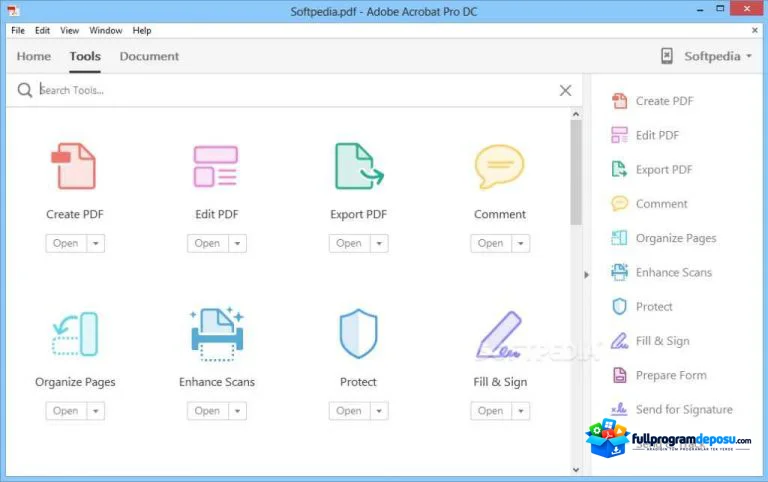Click the scrollbar up arrow
This screenshot has height=482, width=768.
click(576, 114)
